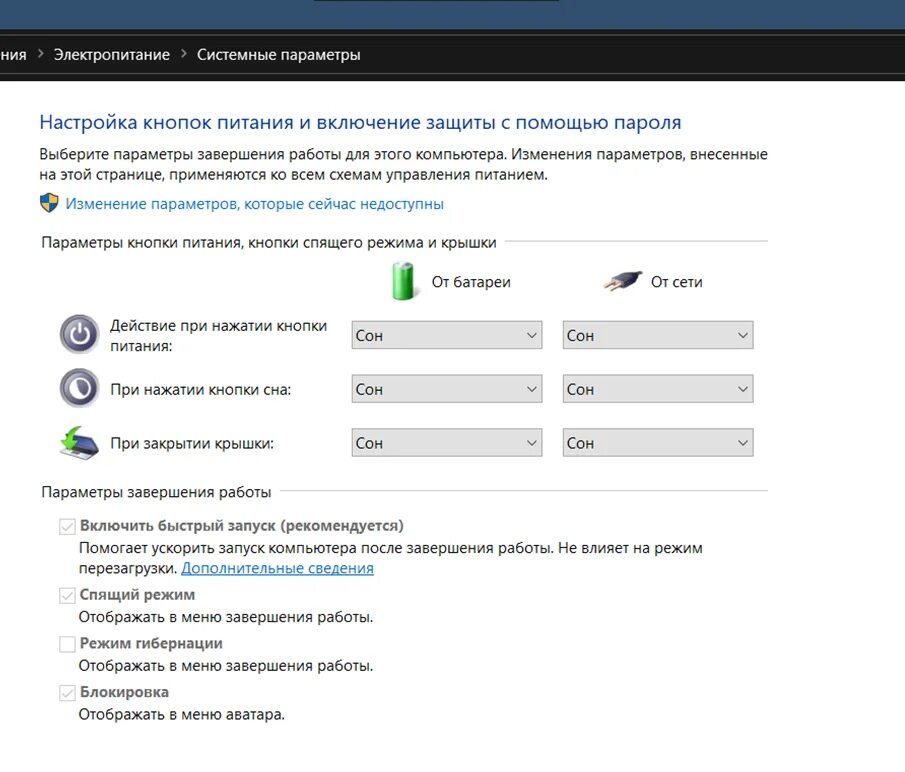Click breadcrumb chevron before Электропитание
The image size is (905, 772).
coord(41,55)
